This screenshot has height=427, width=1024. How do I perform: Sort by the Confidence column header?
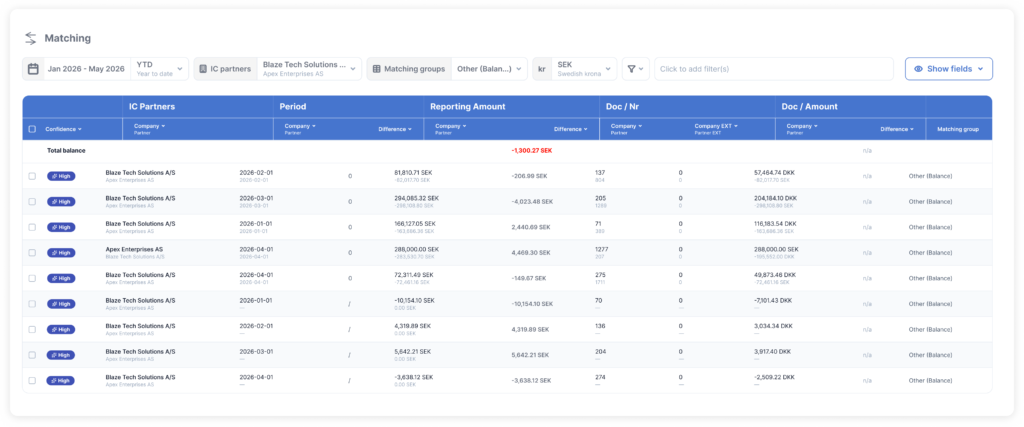tap(63, 129)
